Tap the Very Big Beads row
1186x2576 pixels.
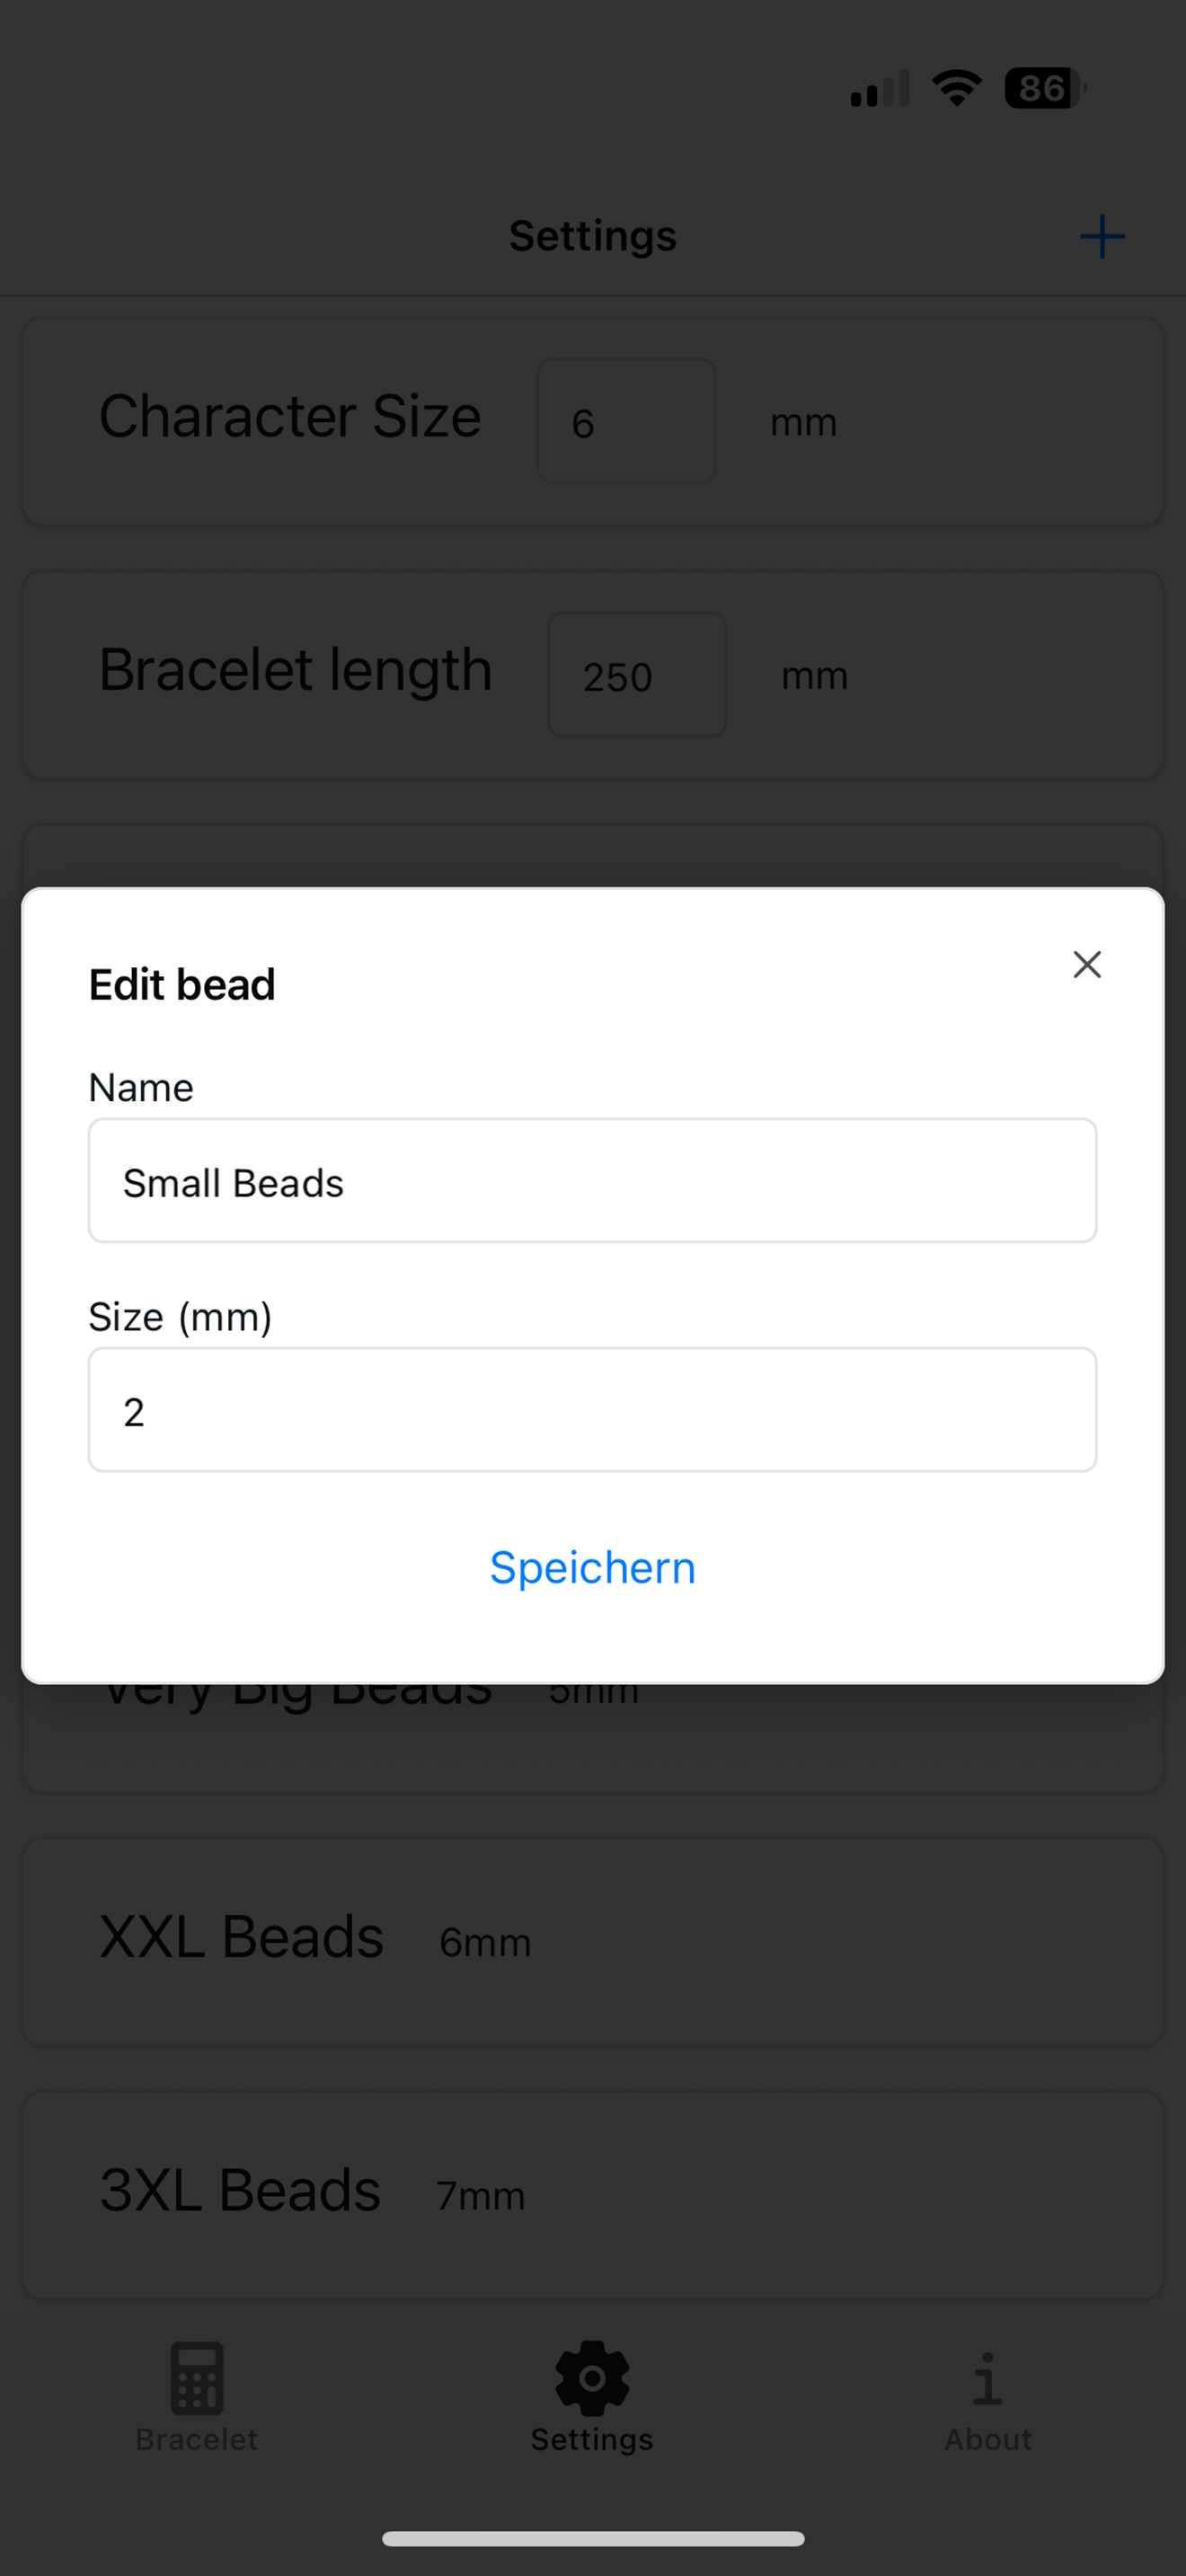point(592,1736)
